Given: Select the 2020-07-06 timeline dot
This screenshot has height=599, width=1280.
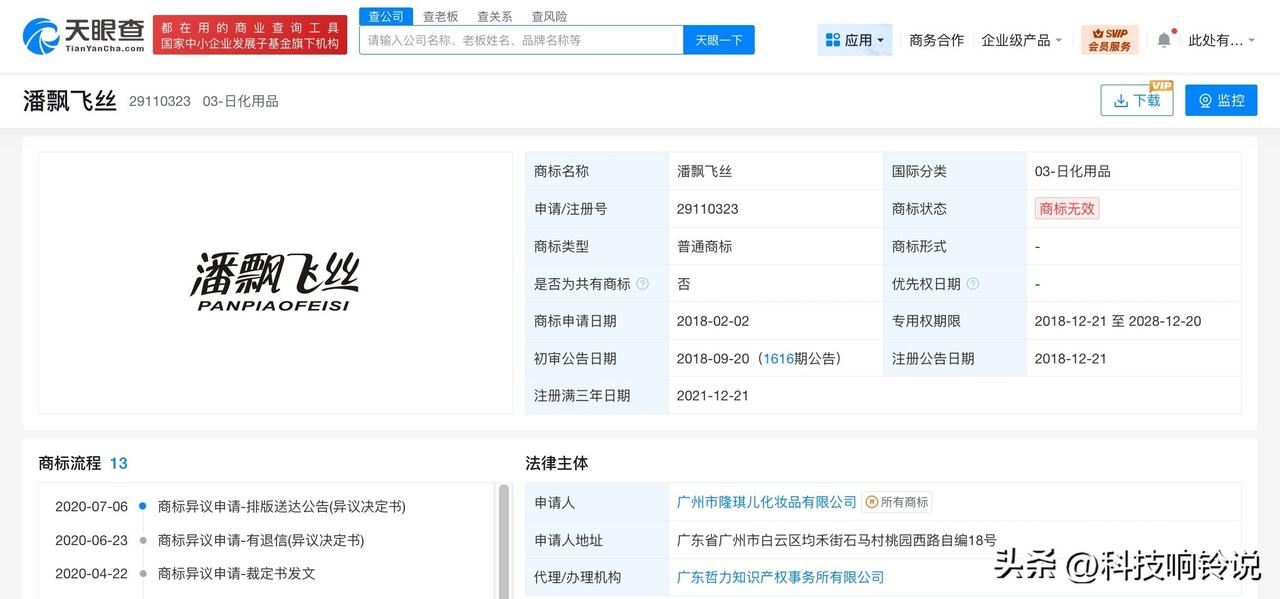Looking at the screenshot, I should [x=143, y=507].
